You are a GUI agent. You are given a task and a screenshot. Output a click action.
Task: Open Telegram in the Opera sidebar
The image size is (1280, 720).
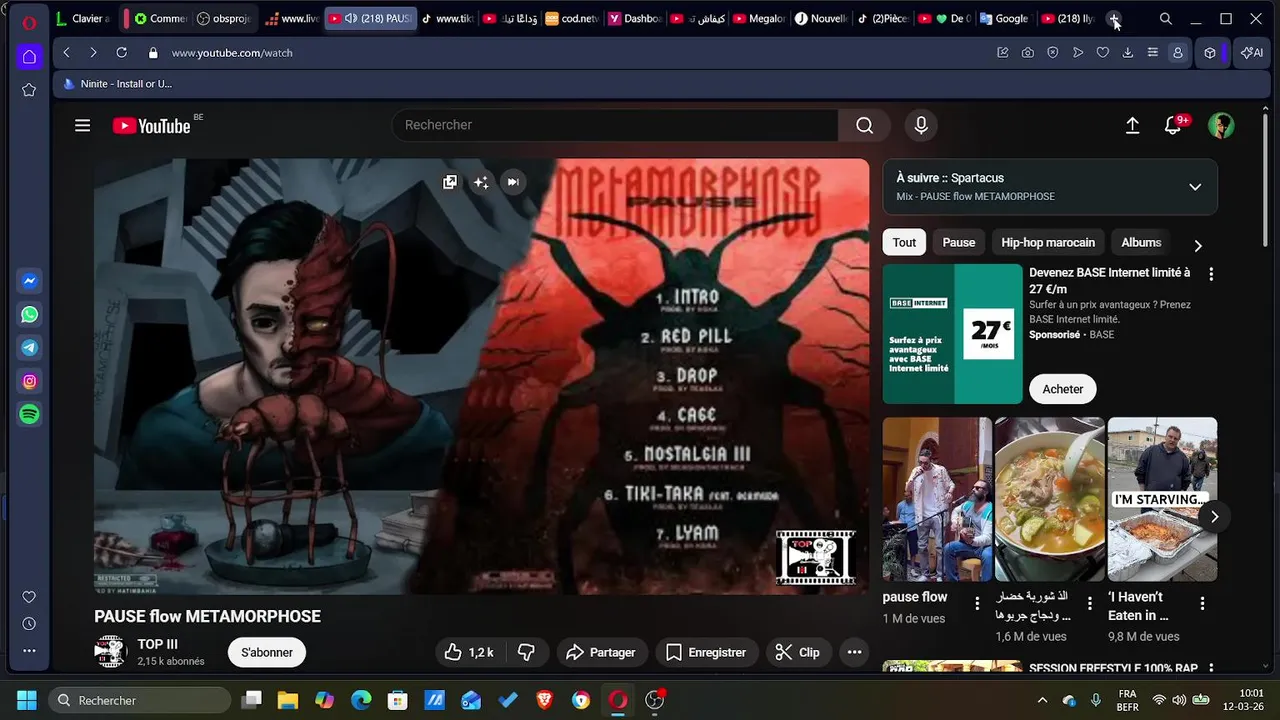(29, 348)
